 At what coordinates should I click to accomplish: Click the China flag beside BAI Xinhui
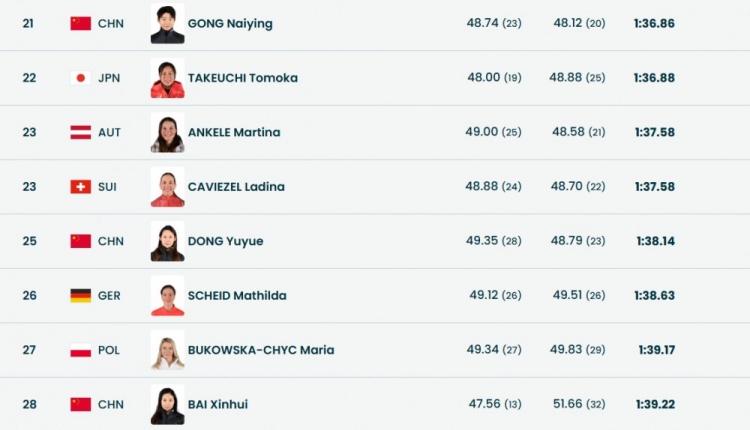[x=80, y=405]
